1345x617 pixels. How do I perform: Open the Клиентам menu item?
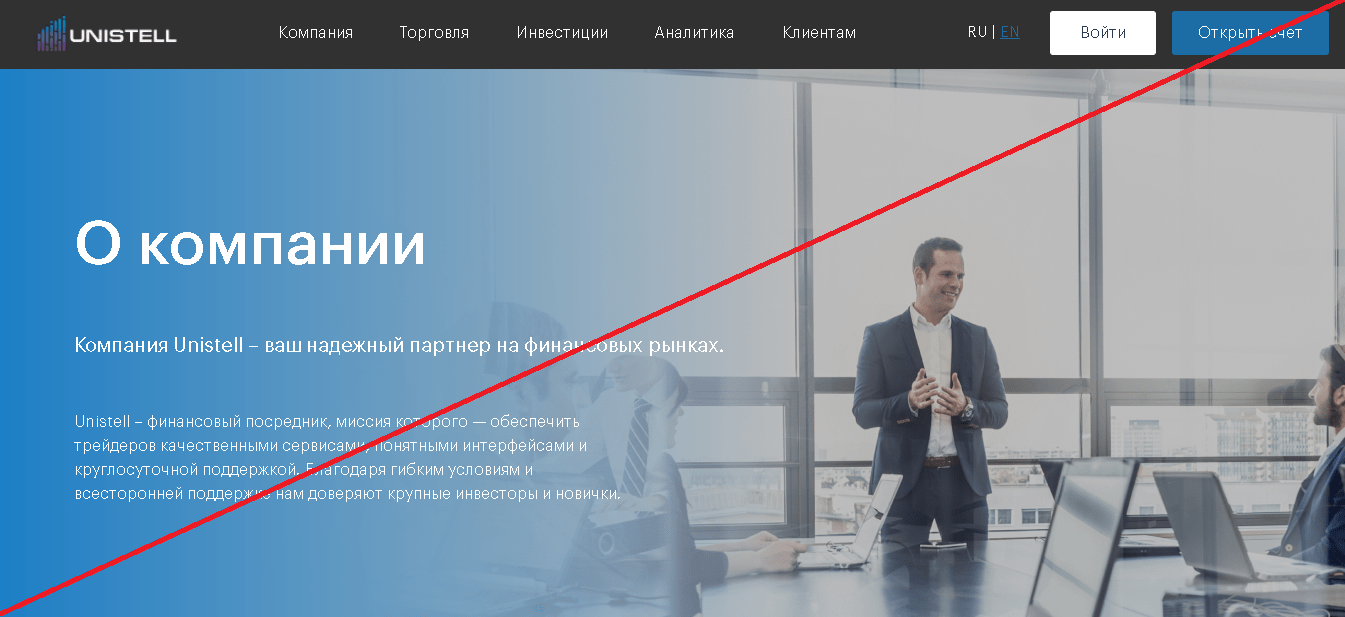pyautogui.click(x=819, y=33)
